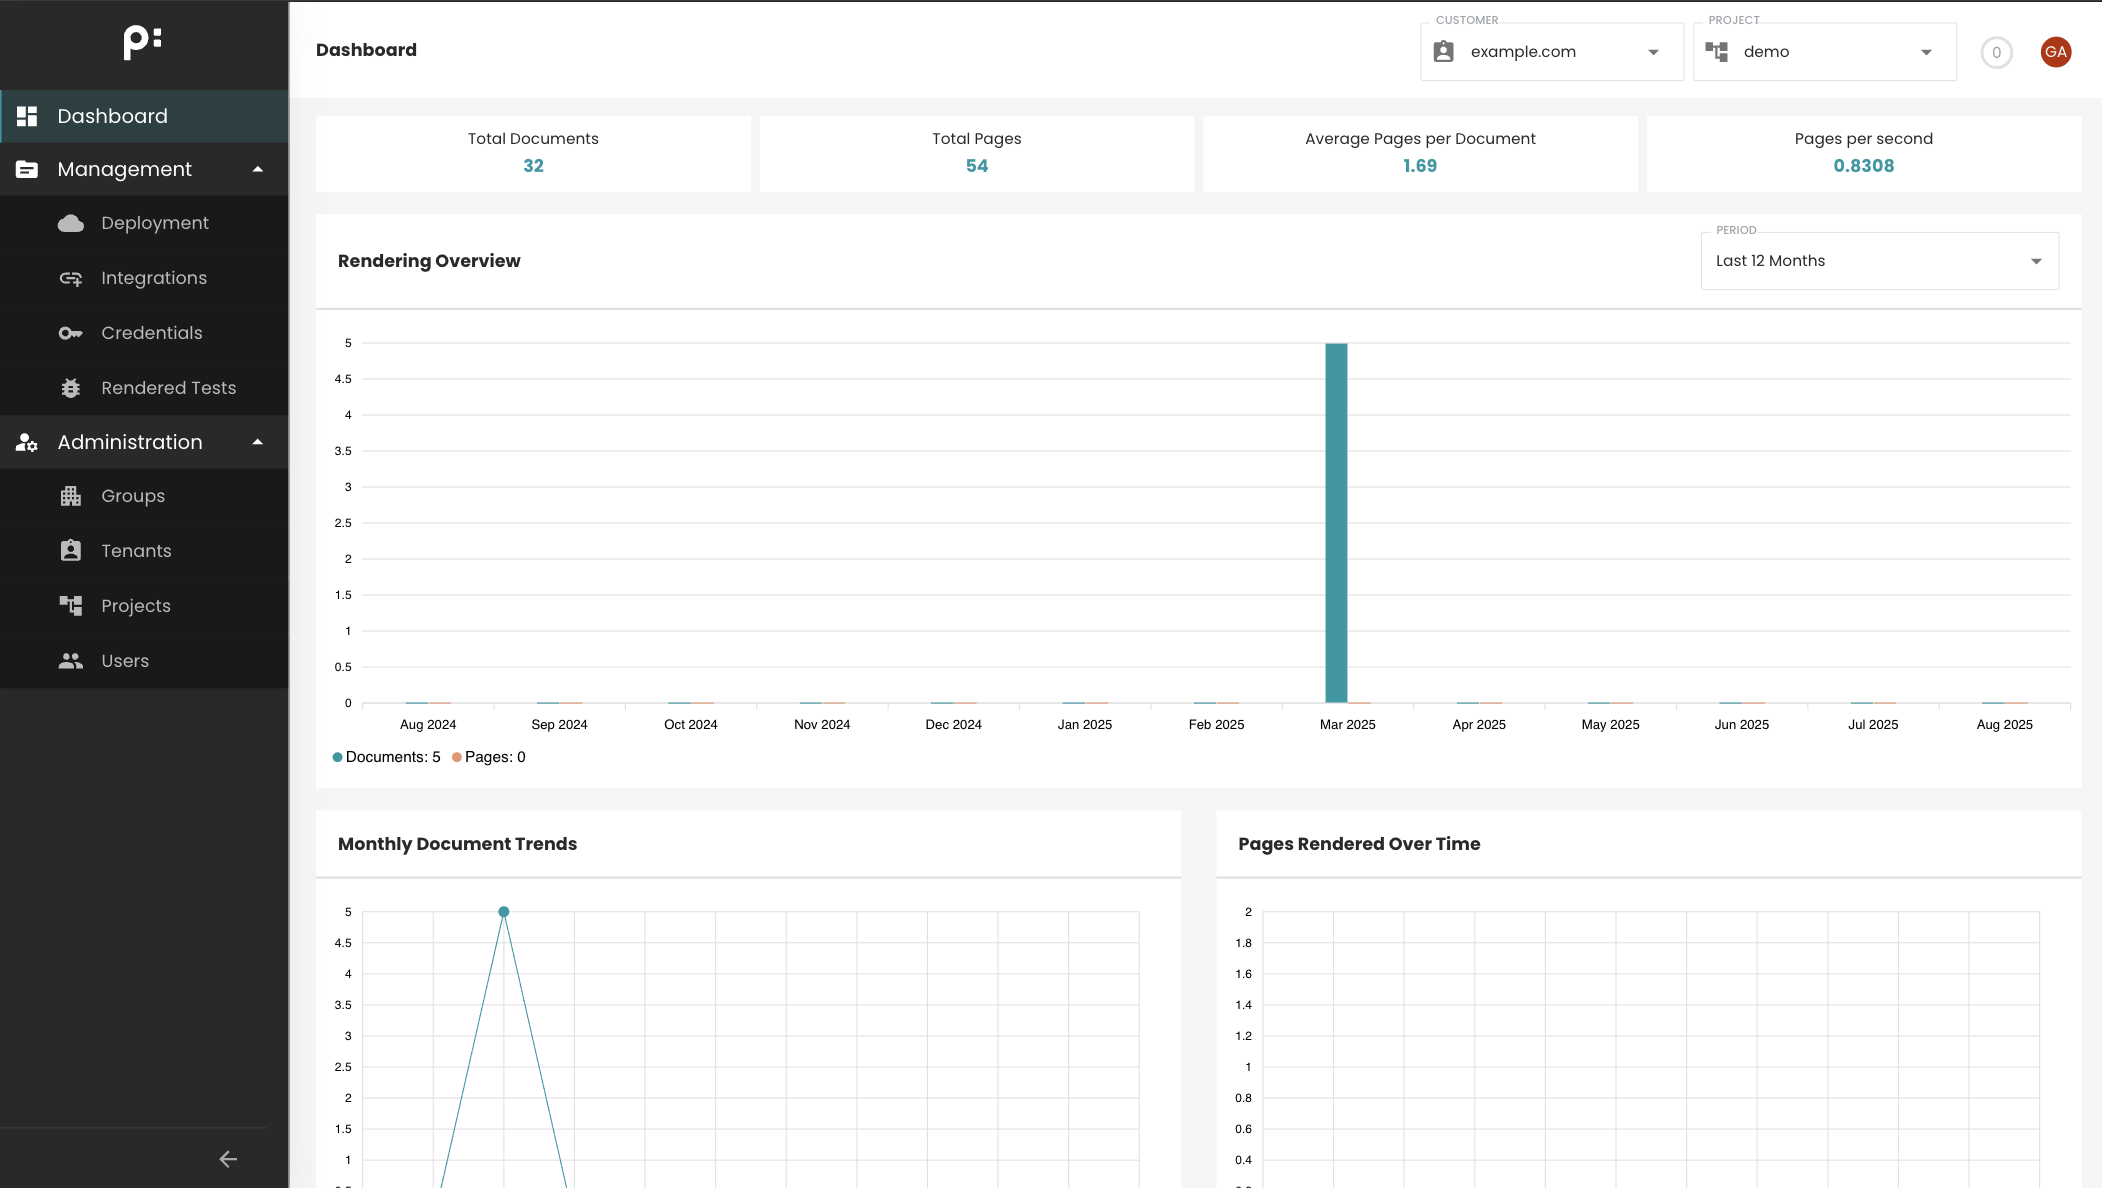
Task: Click the Tenants badge icon
Action: pyautogui.click(x=71, y=551)
